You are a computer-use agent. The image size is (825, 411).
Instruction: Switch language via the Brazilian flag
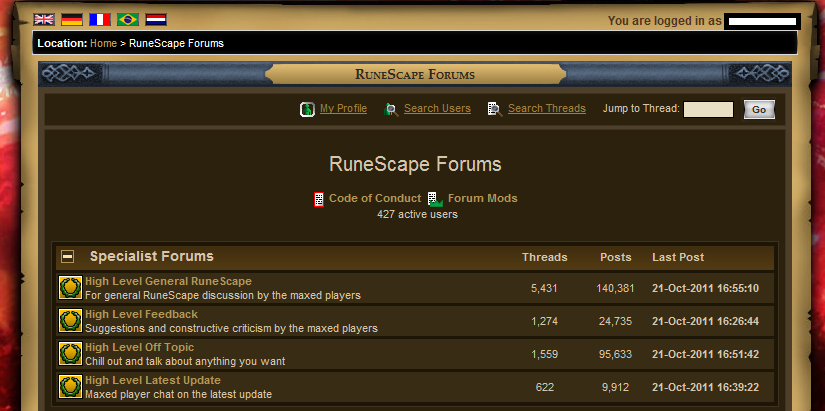[x=128, y=20]
